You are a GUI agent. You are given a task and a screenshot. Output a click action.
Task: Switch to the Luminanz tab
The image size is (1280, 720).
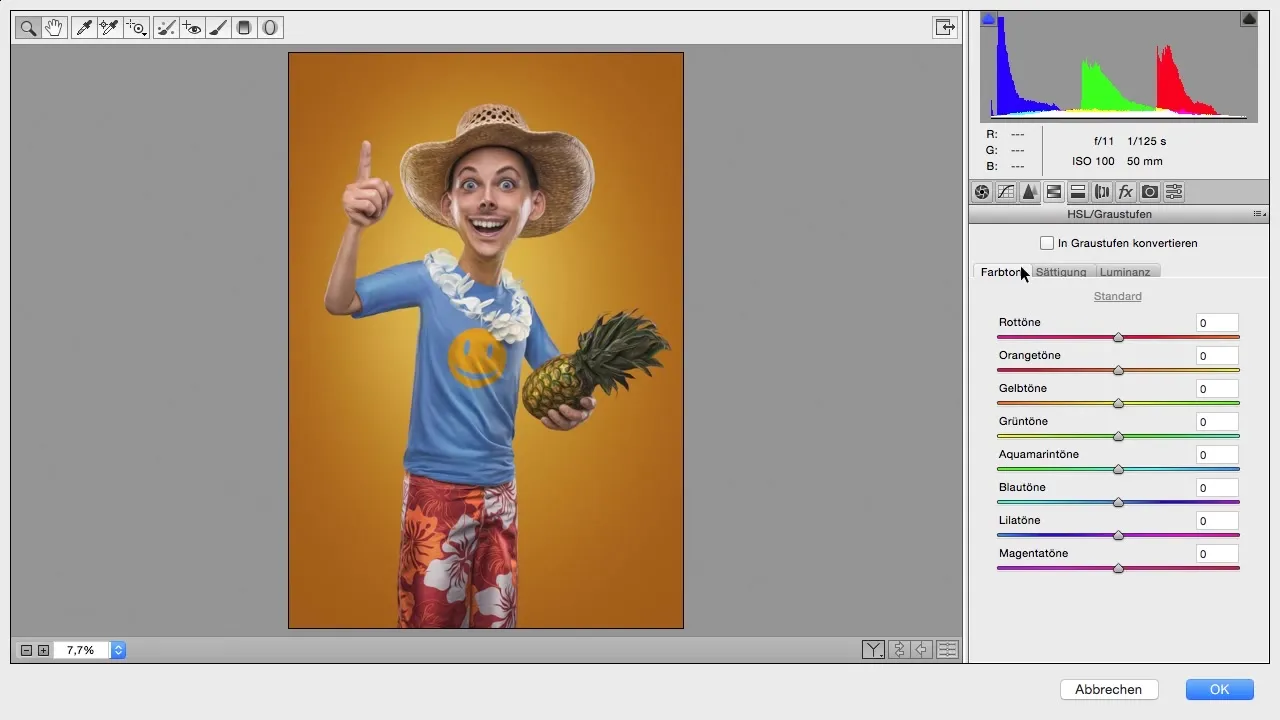pyautogui.click(x=1127, y=272)
